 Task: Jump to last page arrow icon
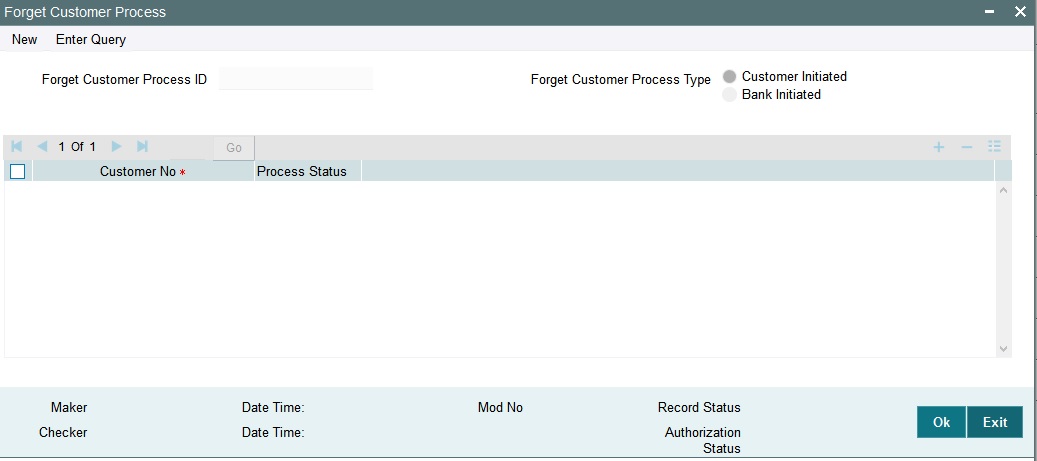(142, 146)
